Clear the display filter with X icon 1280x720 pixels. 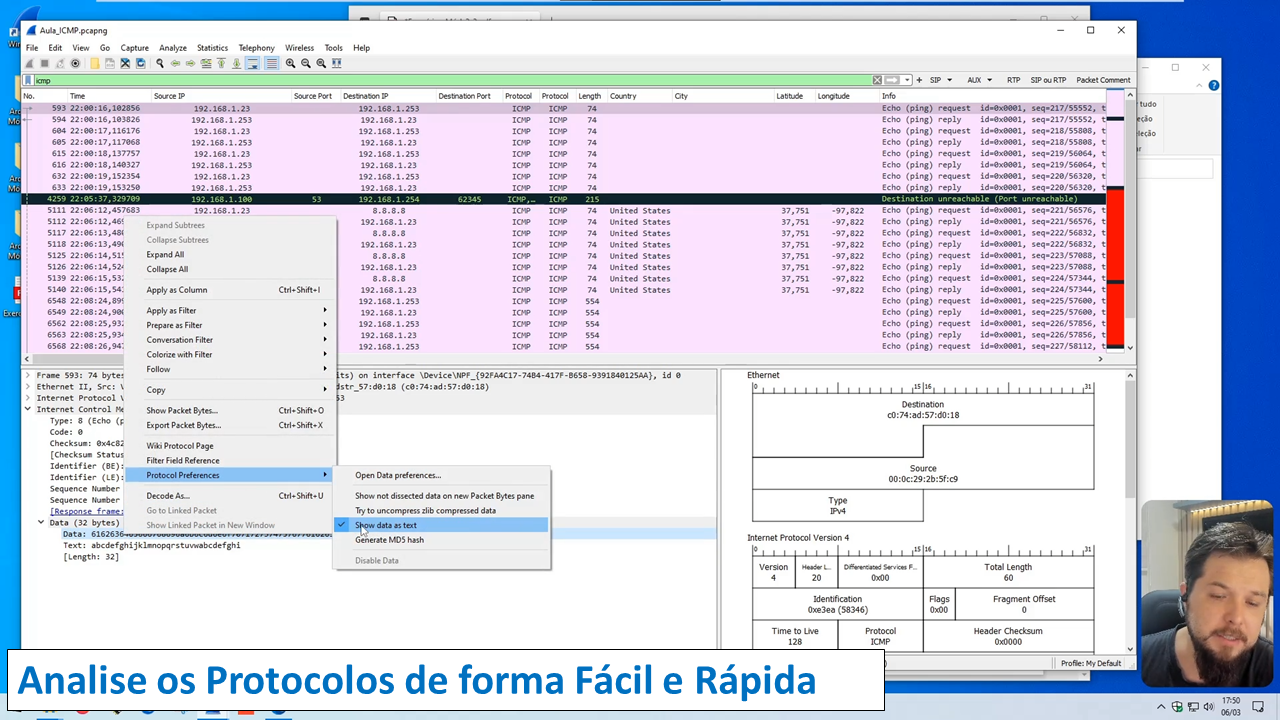pos(877,80)
